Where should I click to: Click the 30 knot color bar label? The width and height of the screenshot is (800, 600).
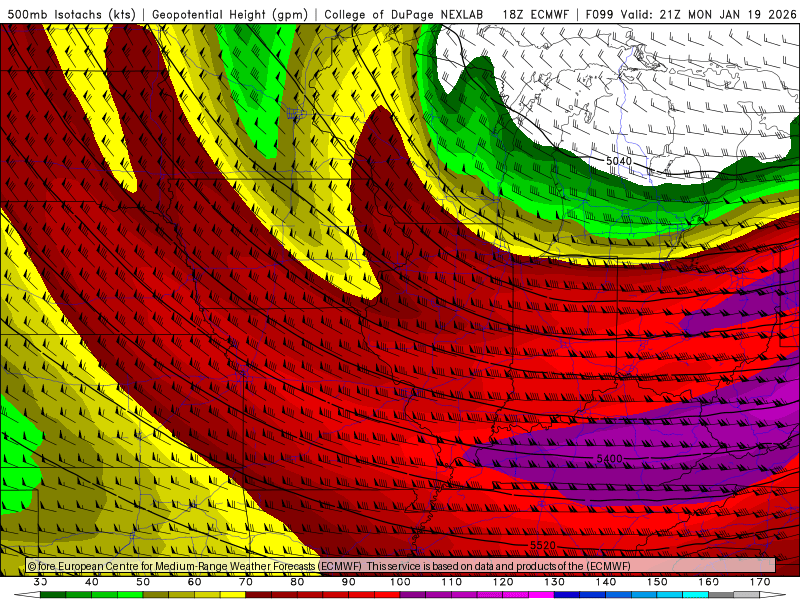tap(40, 582)
